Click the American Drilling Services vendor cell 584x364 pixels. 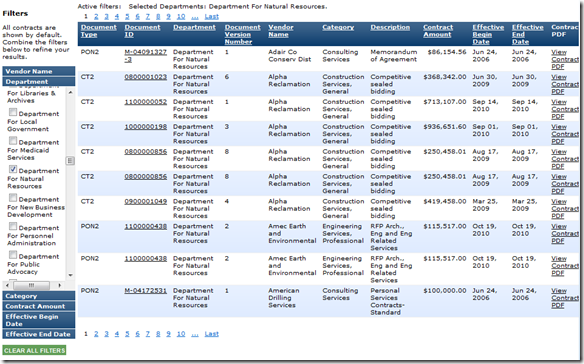pyautogui.click(x=283, y=298)
